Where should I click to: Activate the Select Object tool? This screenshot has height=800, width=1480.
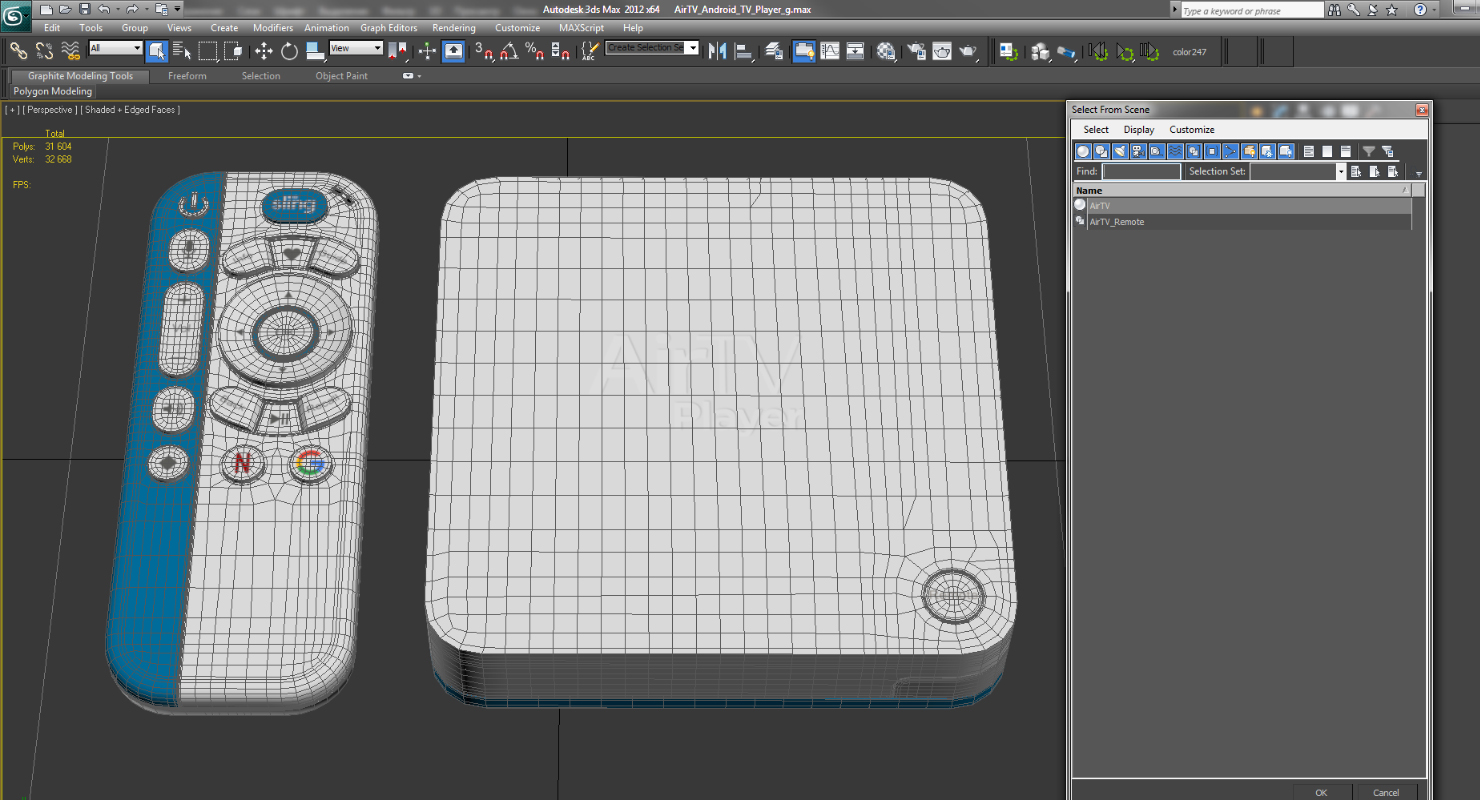(x=156, y=51)
